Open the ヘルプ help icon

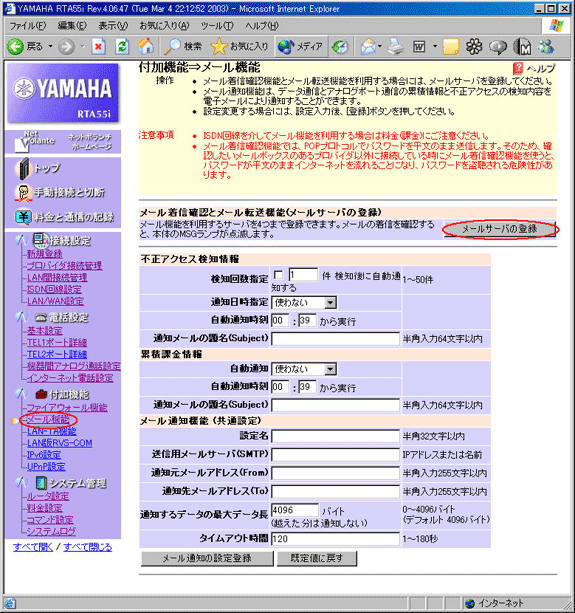(x=518, y=68)
